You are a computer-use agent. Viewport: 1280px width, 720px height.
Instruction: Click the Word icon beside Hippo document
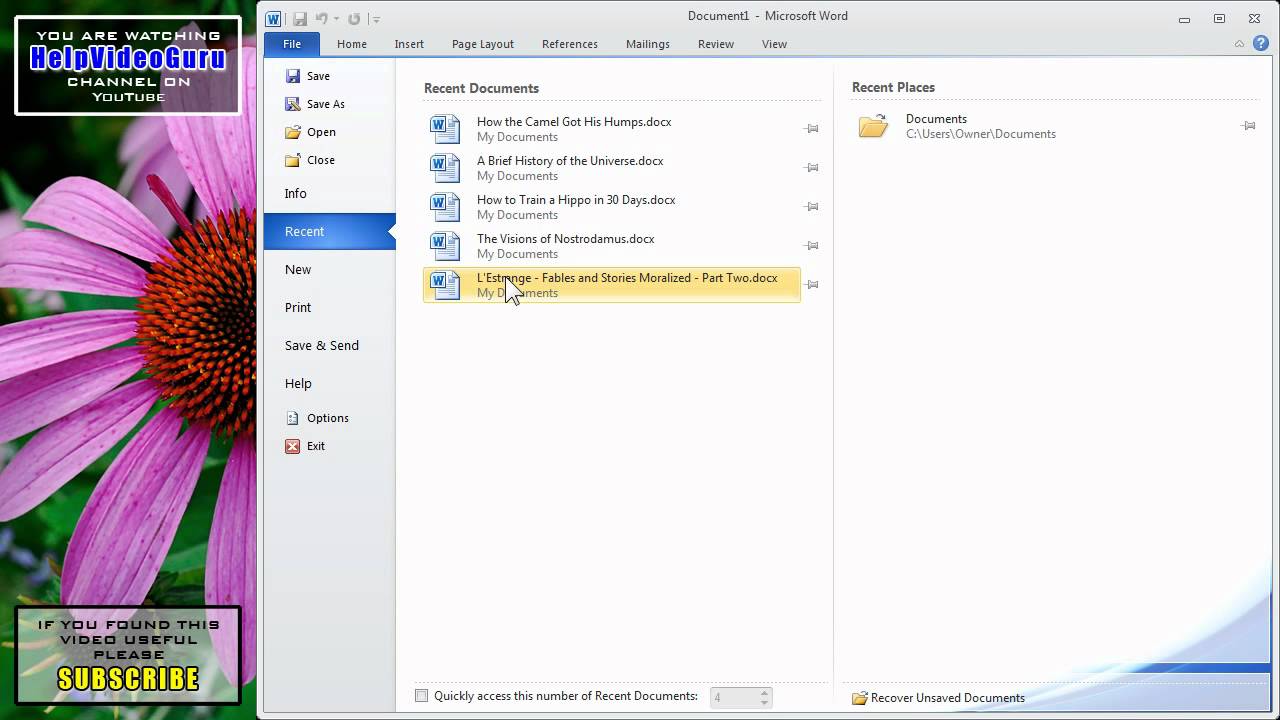[x=445, y=207]
